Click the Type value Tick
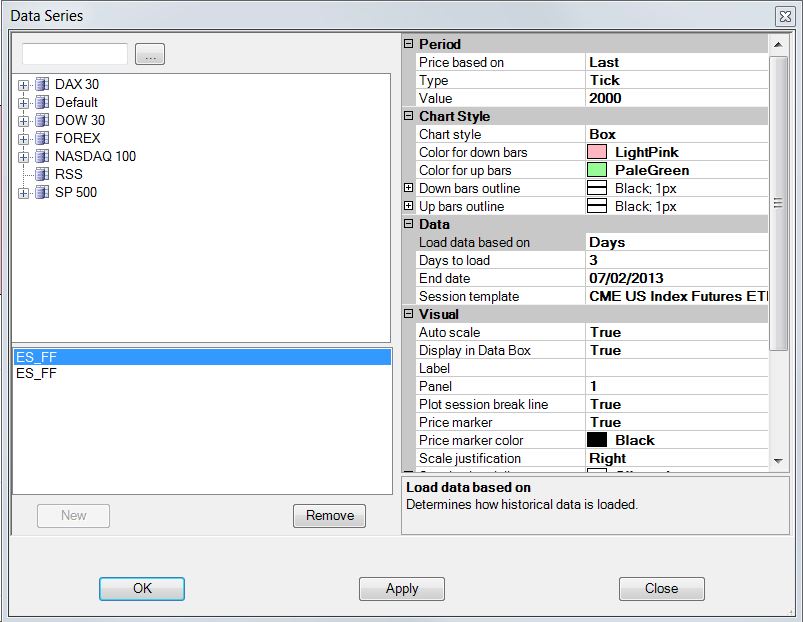The width and height of the screenshot is (803, 622). 677,80
